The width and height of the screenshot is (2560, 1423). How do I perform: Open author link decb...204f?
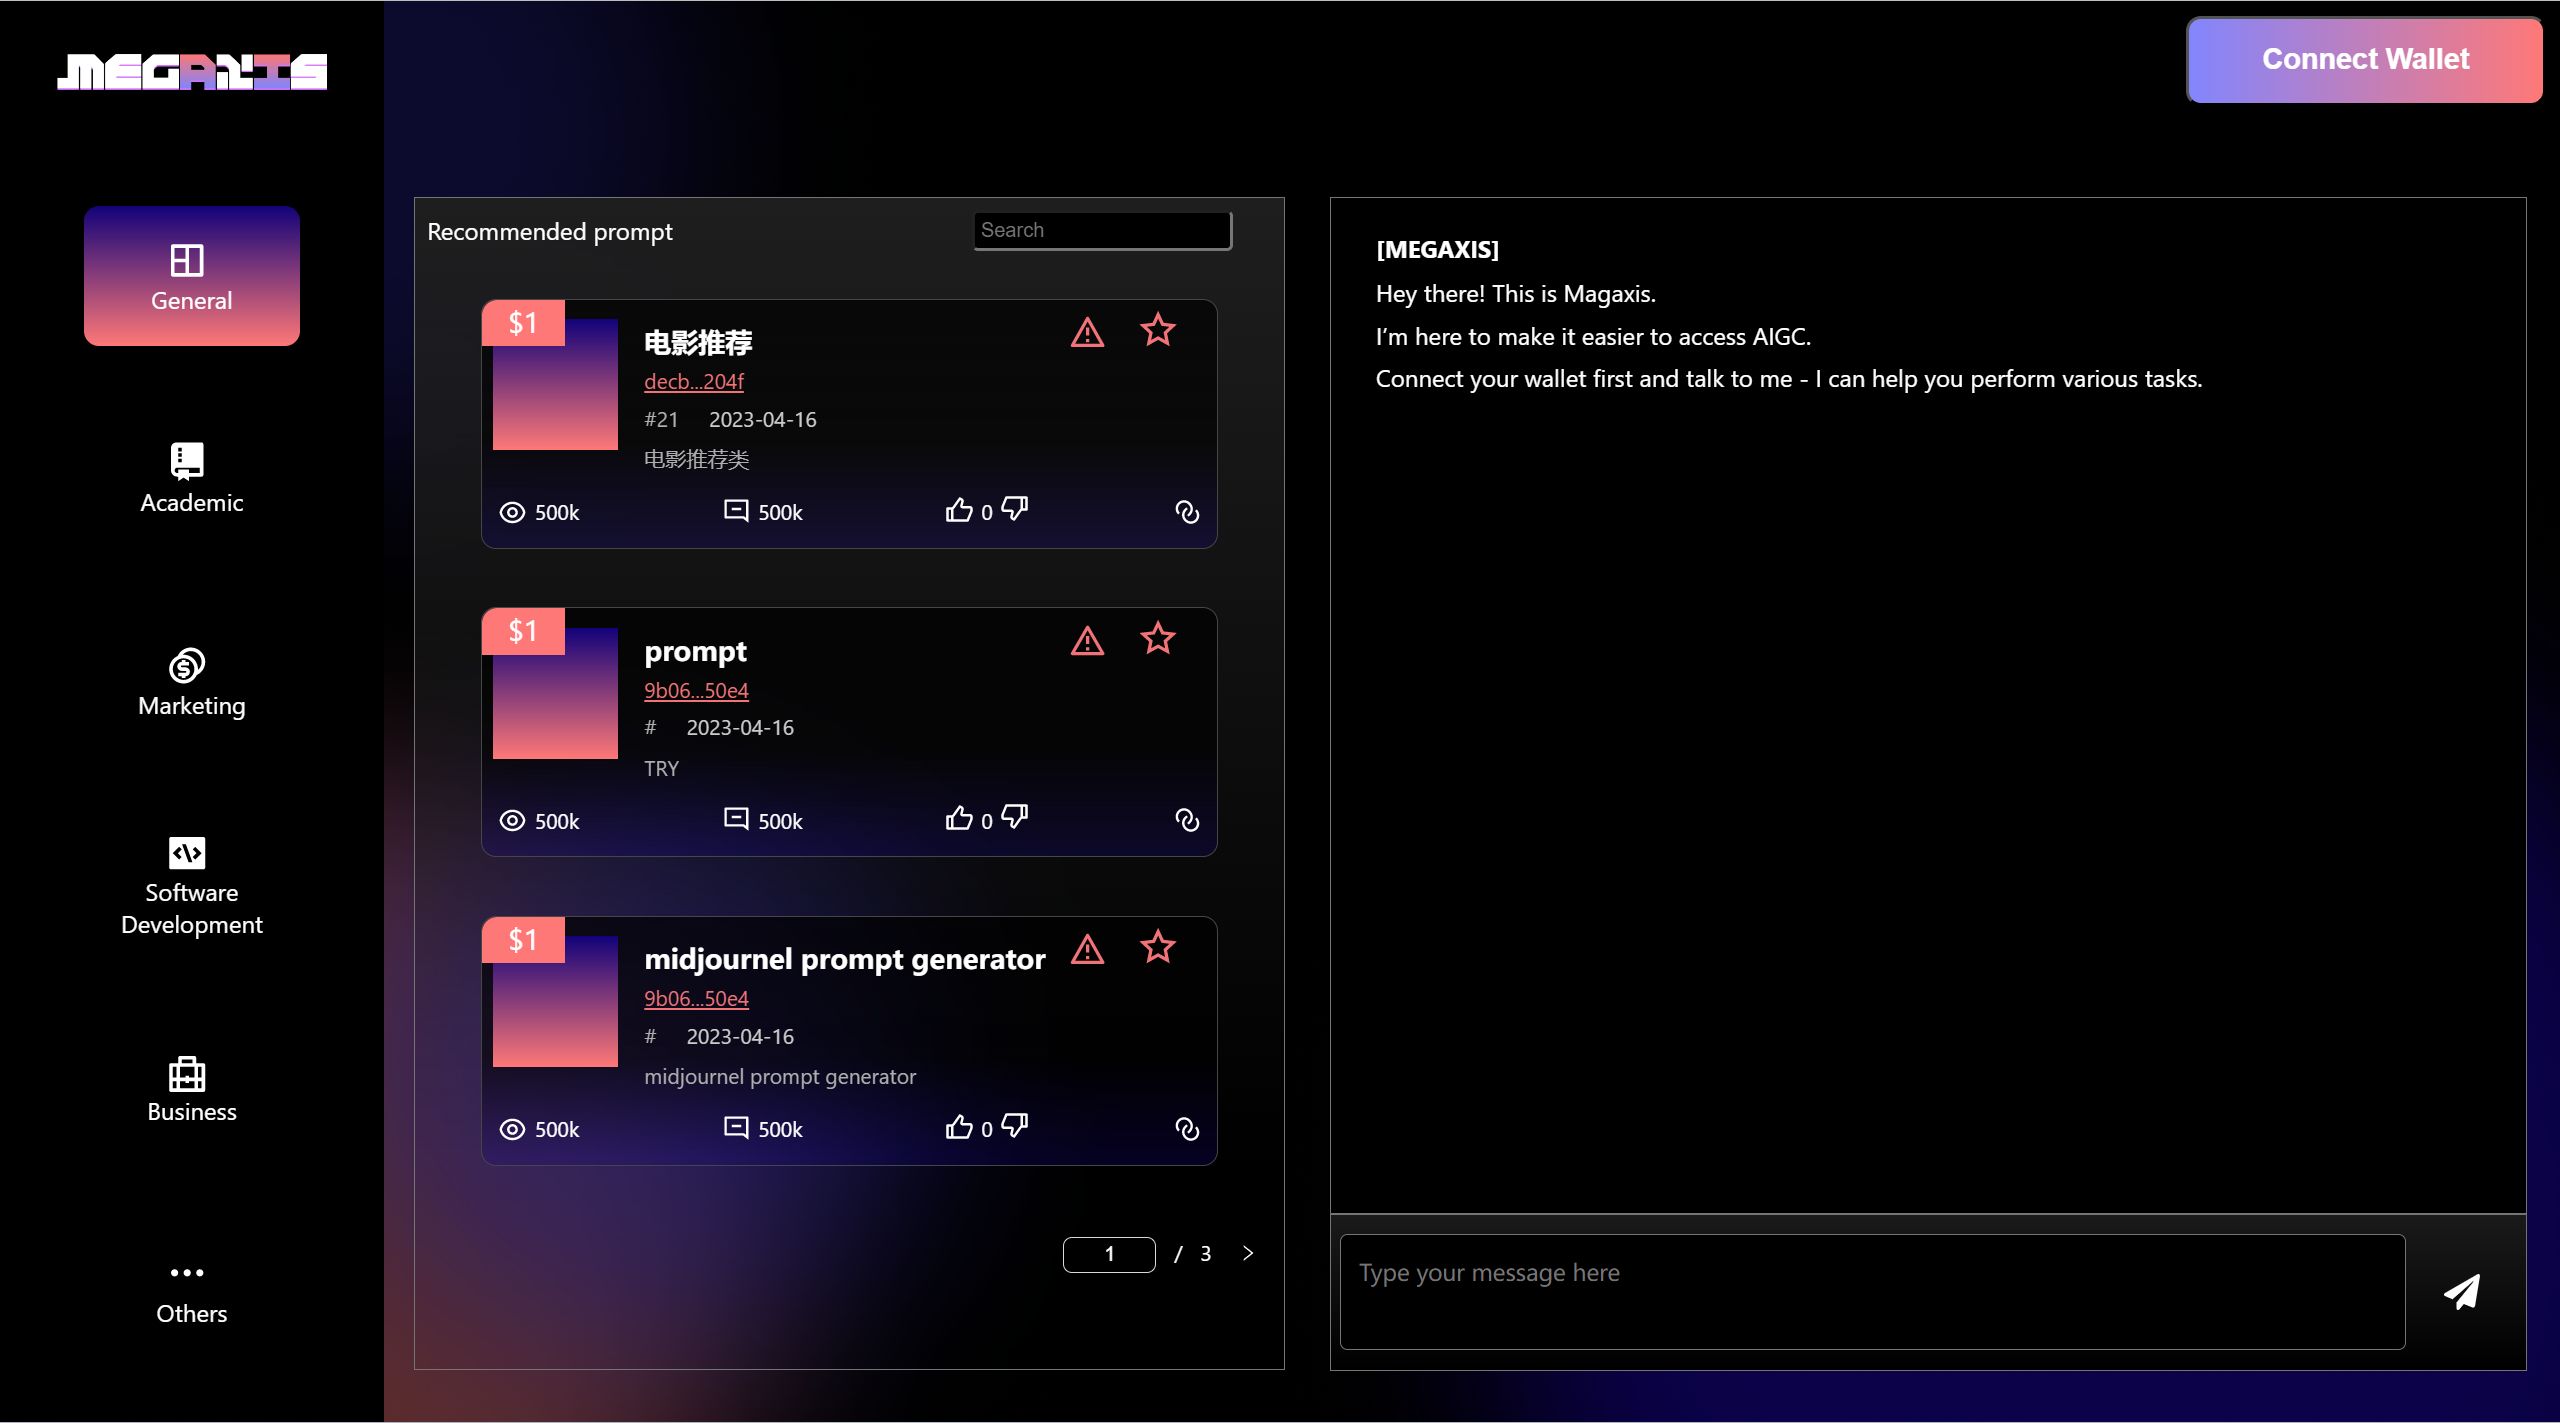[x=694, y=381]
